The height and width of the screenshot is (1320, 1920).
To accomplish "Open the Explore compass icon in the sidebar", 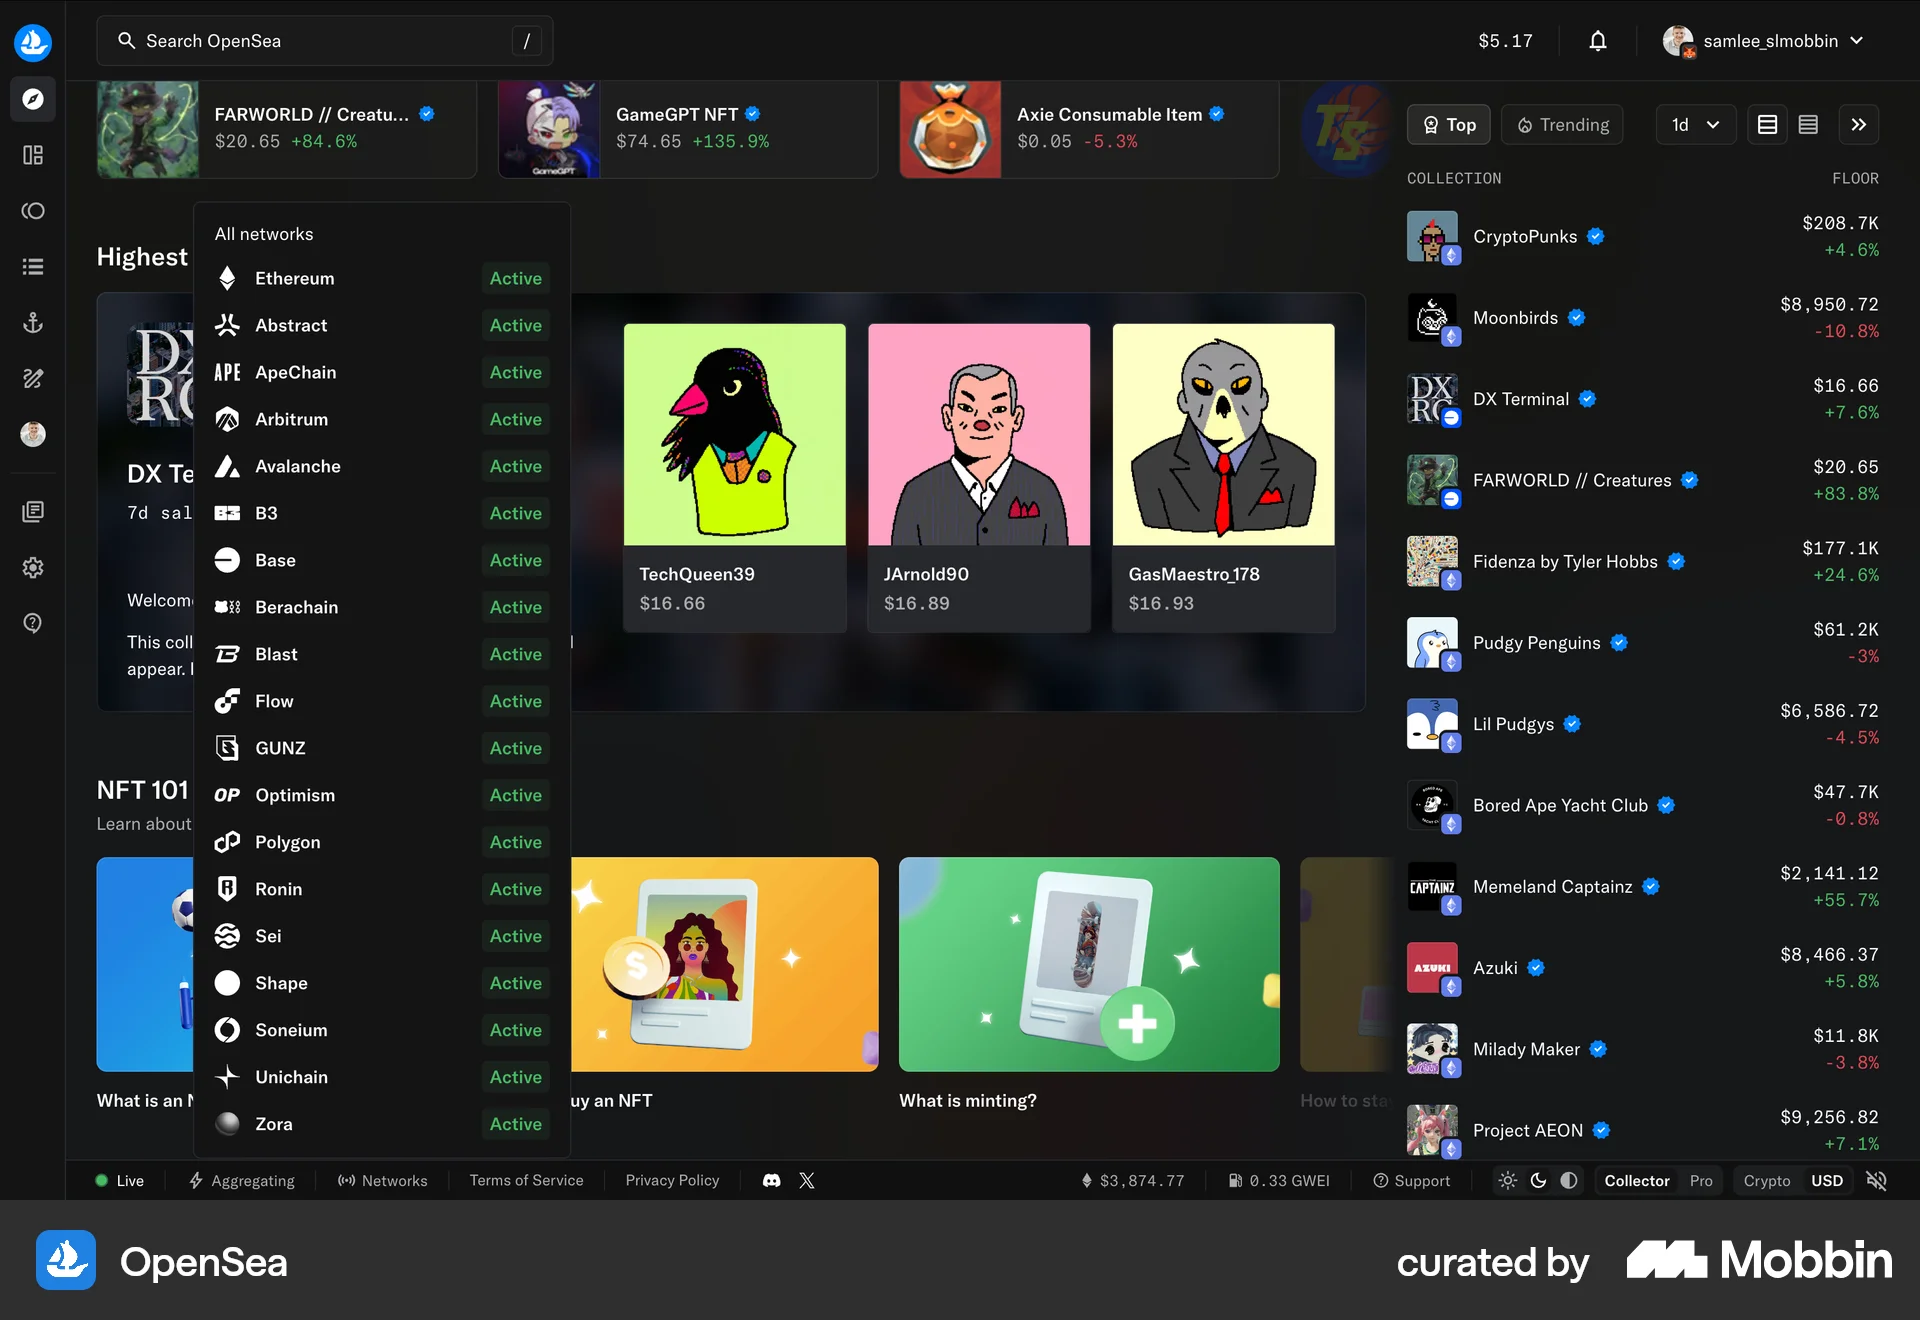I will point(33,99).
